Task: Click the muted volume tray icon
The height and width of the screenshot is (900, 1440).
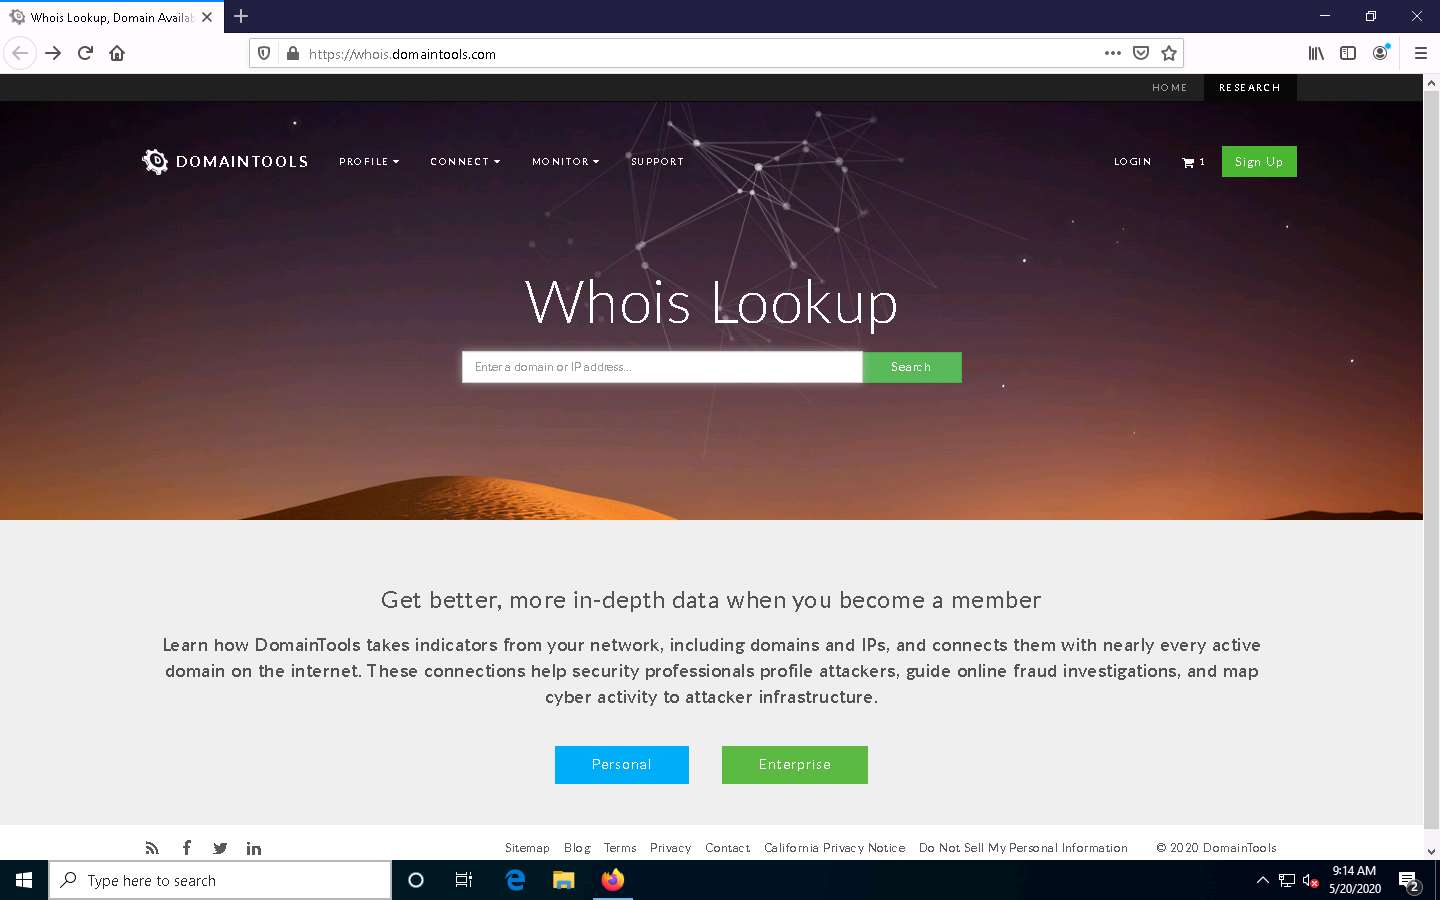Action: pos(1310,881)
